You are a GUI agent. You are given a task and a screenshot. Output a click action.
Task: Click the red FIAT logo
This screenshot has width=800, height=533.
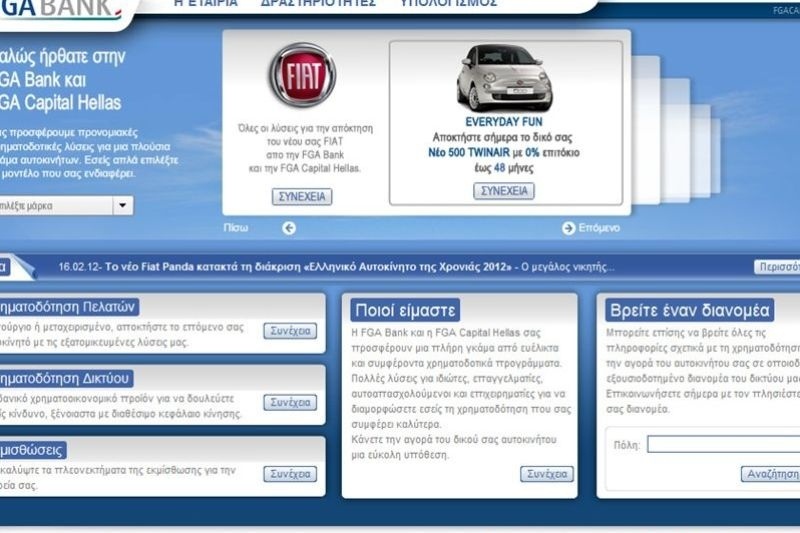[x=303, y=75]
